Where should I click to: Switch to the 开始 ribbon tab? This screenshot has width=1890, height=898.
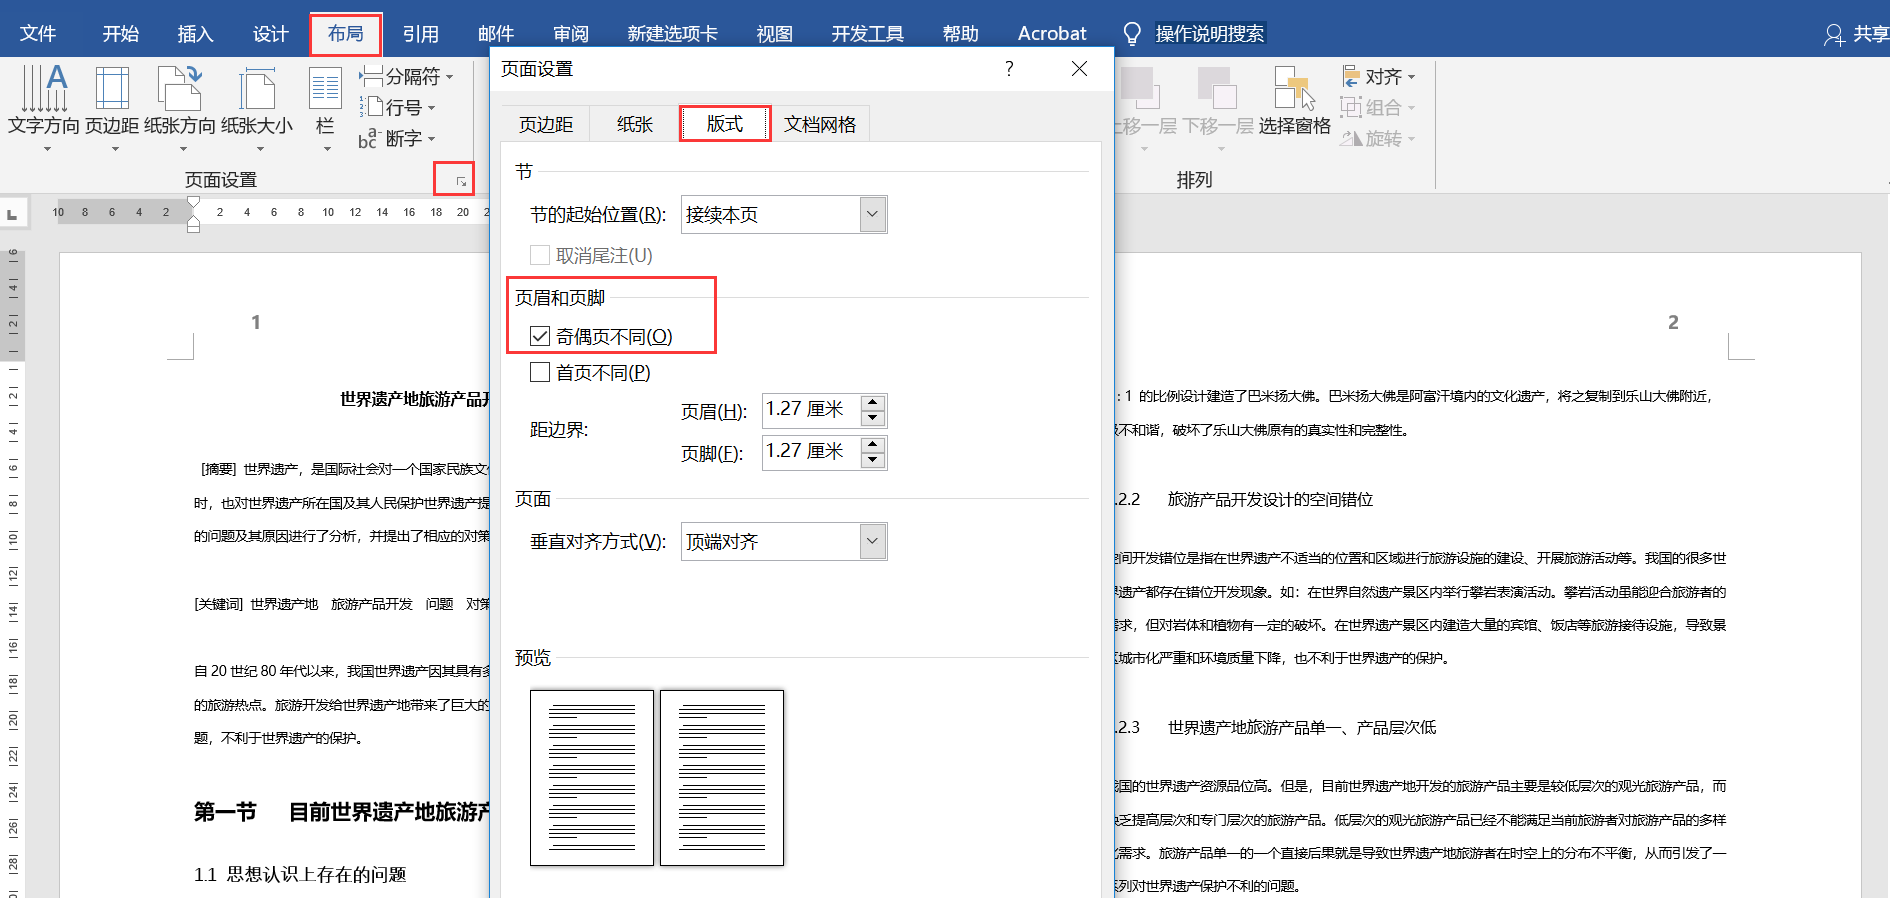(x=121, y=33)
